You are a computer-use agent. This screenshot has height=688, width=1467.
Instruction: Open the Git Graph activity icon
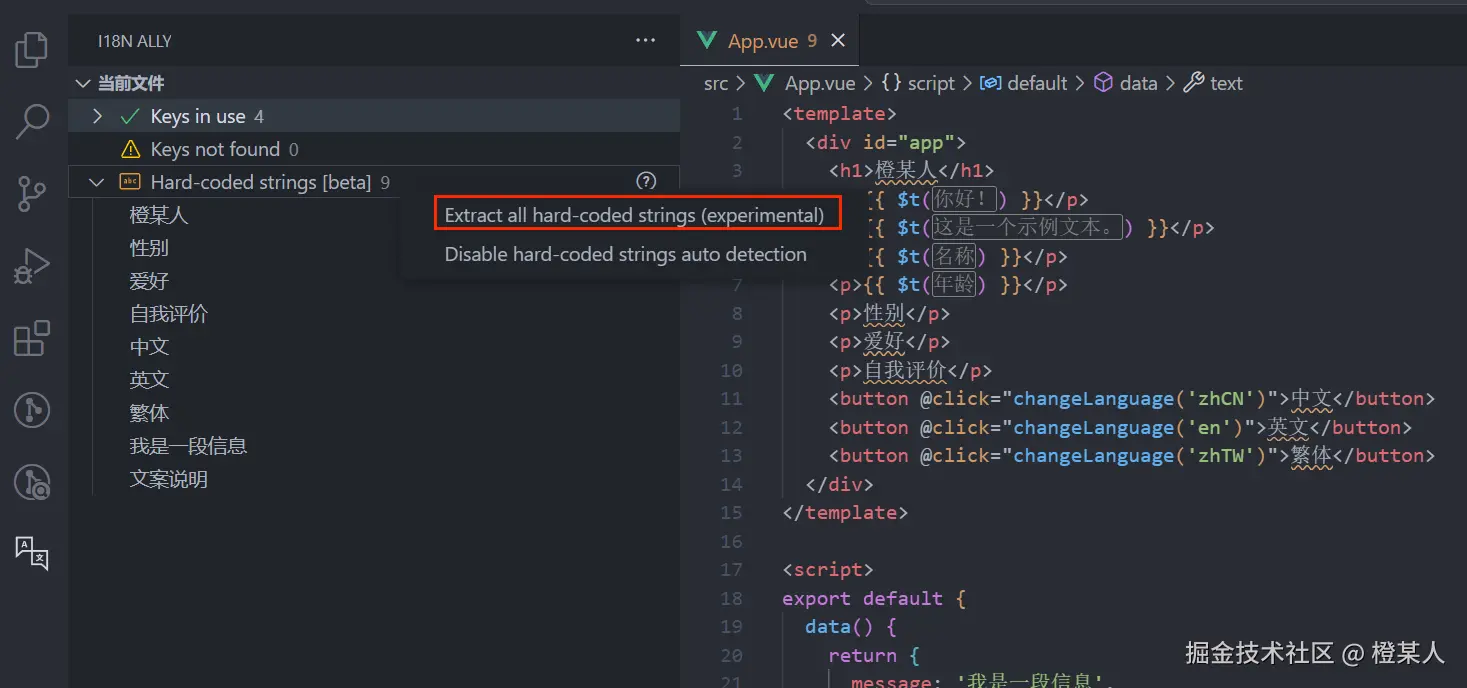click(x=32, y=410)
